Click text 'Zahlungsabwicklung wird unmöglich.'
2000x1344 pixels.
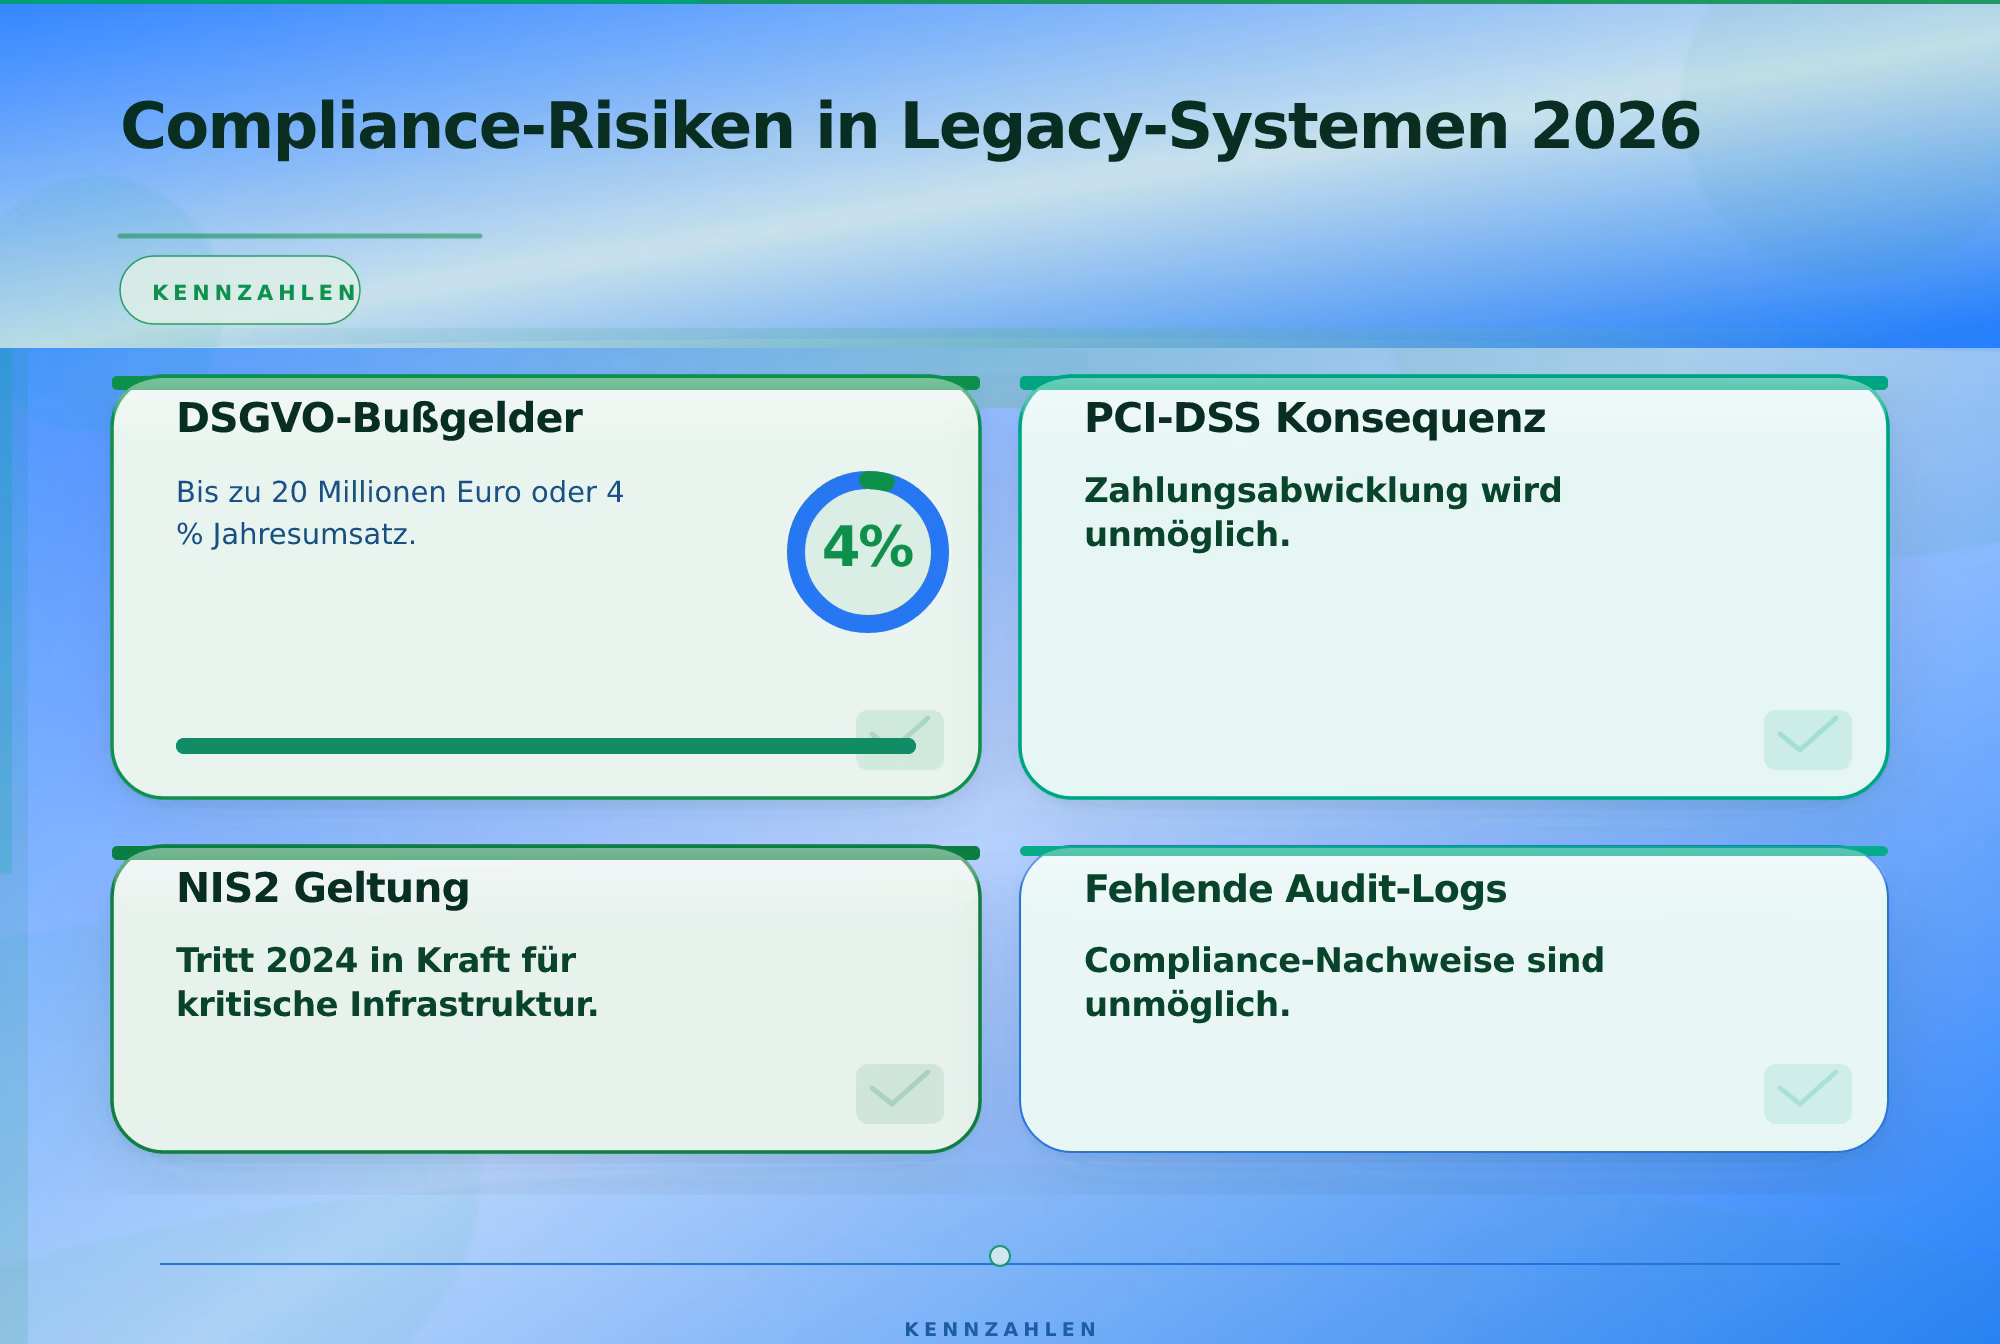click(1323, 513)
